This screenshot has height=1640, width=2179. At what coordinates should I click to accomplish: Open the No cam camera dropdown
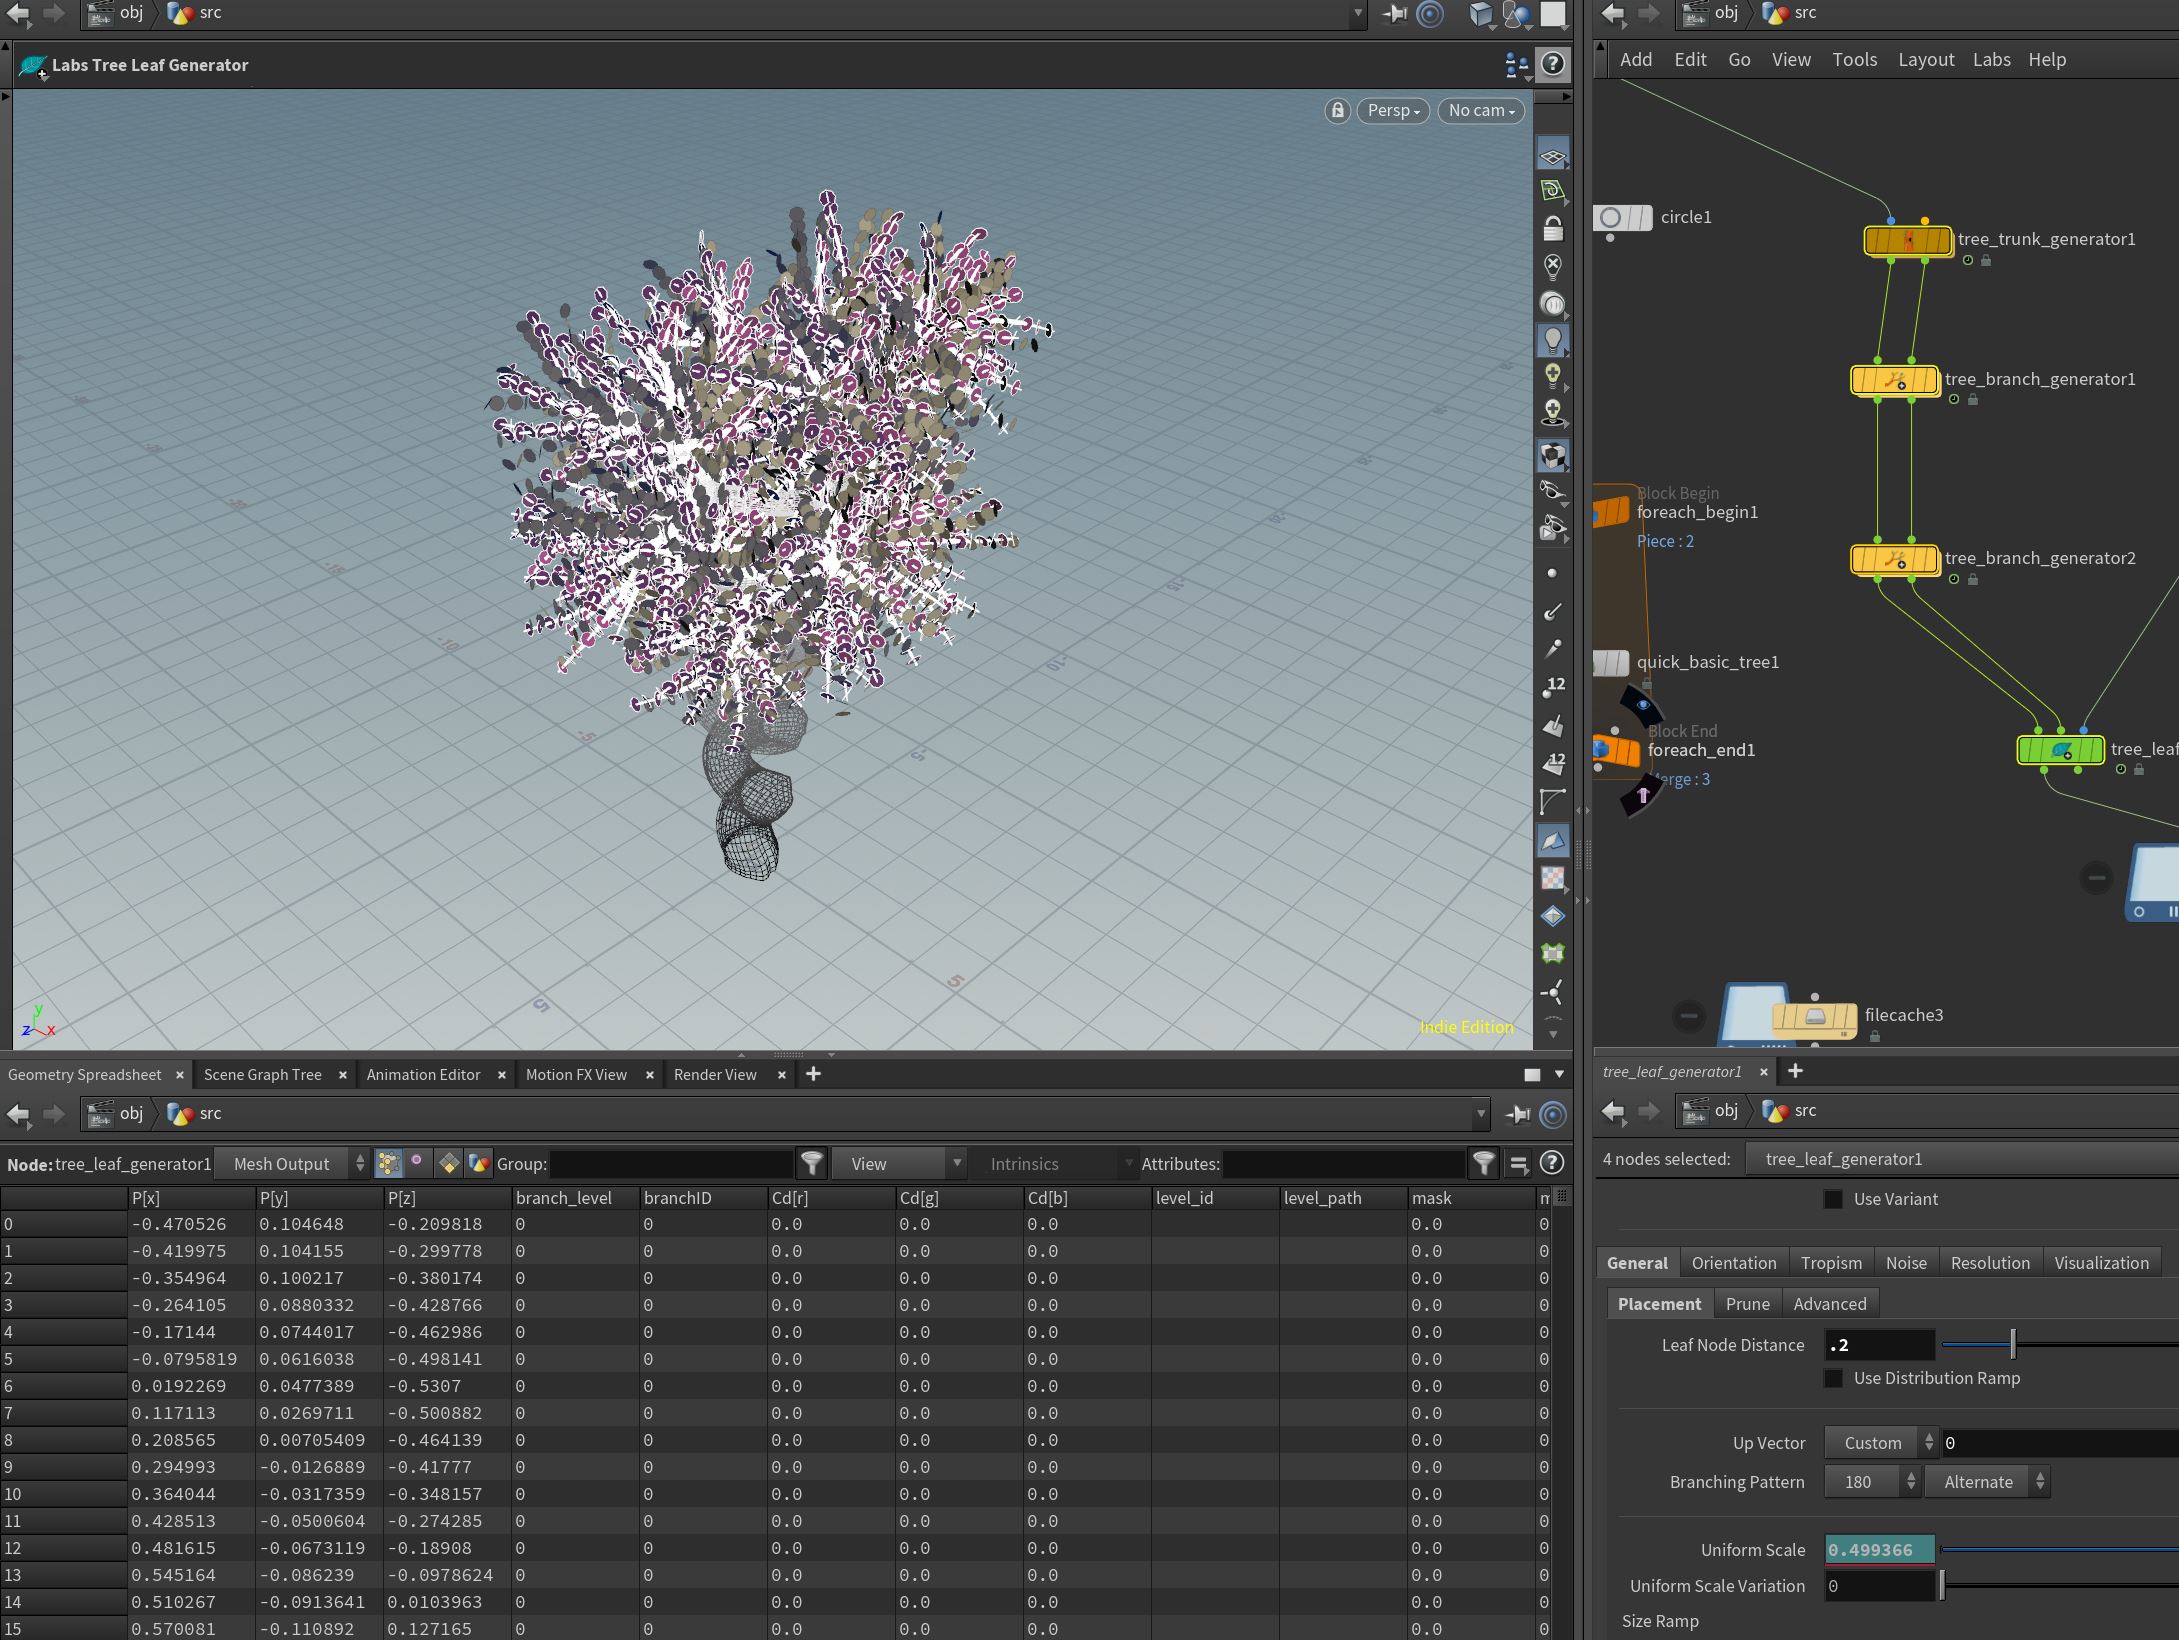click(x=1481, y=110)
